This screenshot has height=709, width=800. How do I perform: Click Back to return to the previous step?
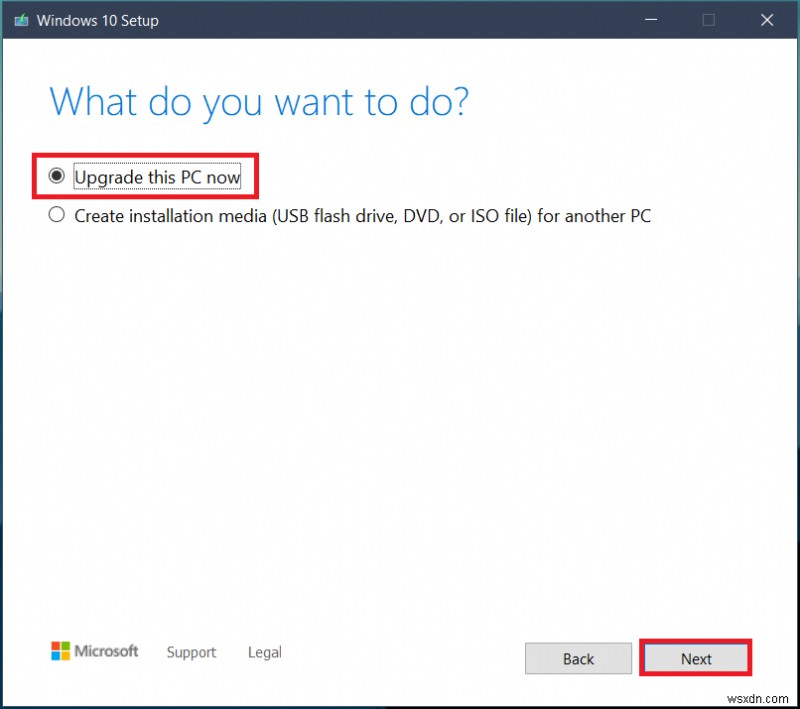click(578, 658)
